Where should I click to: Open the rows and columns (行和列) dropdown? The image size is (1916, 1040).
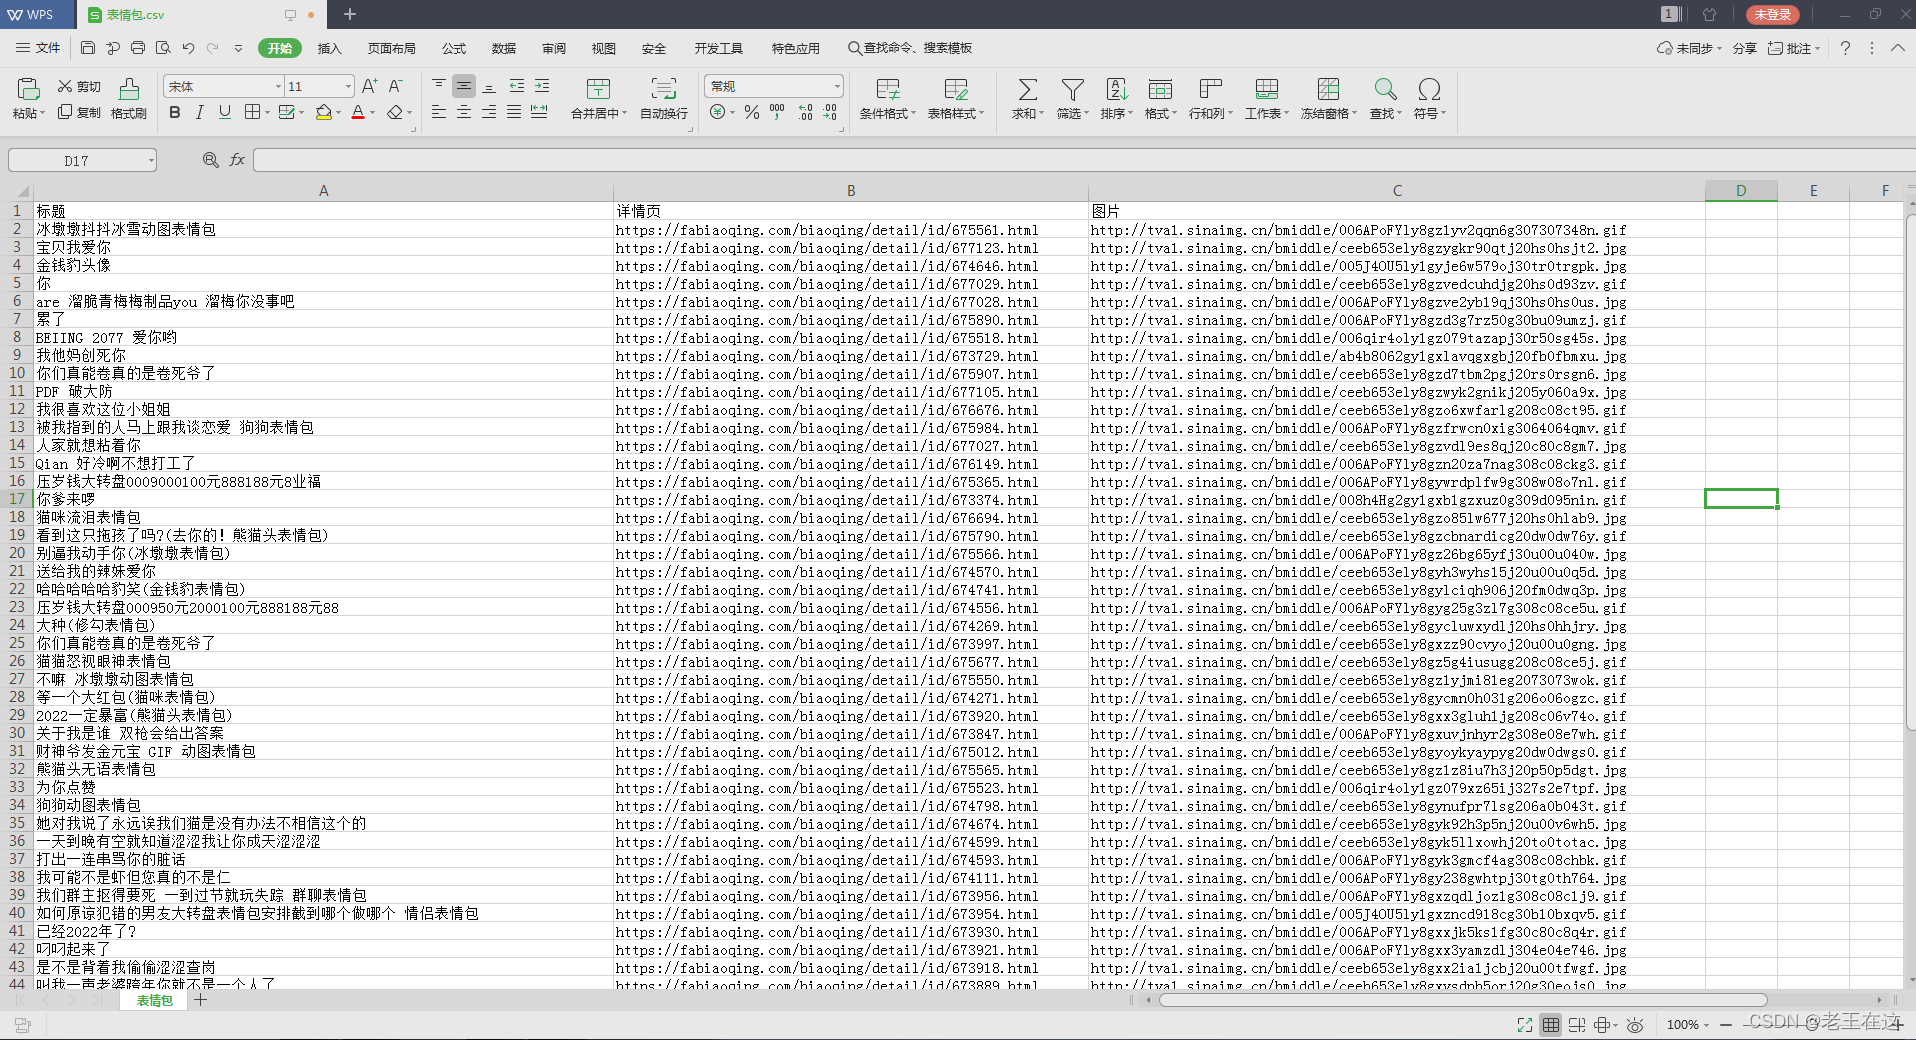[x=1211, y=114]
